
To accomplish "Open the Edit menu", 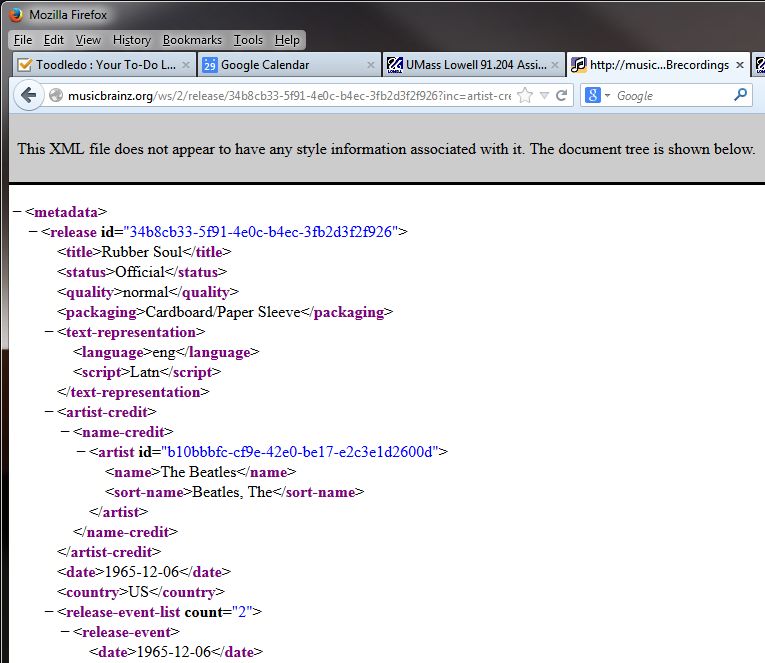I will [54, 40].
